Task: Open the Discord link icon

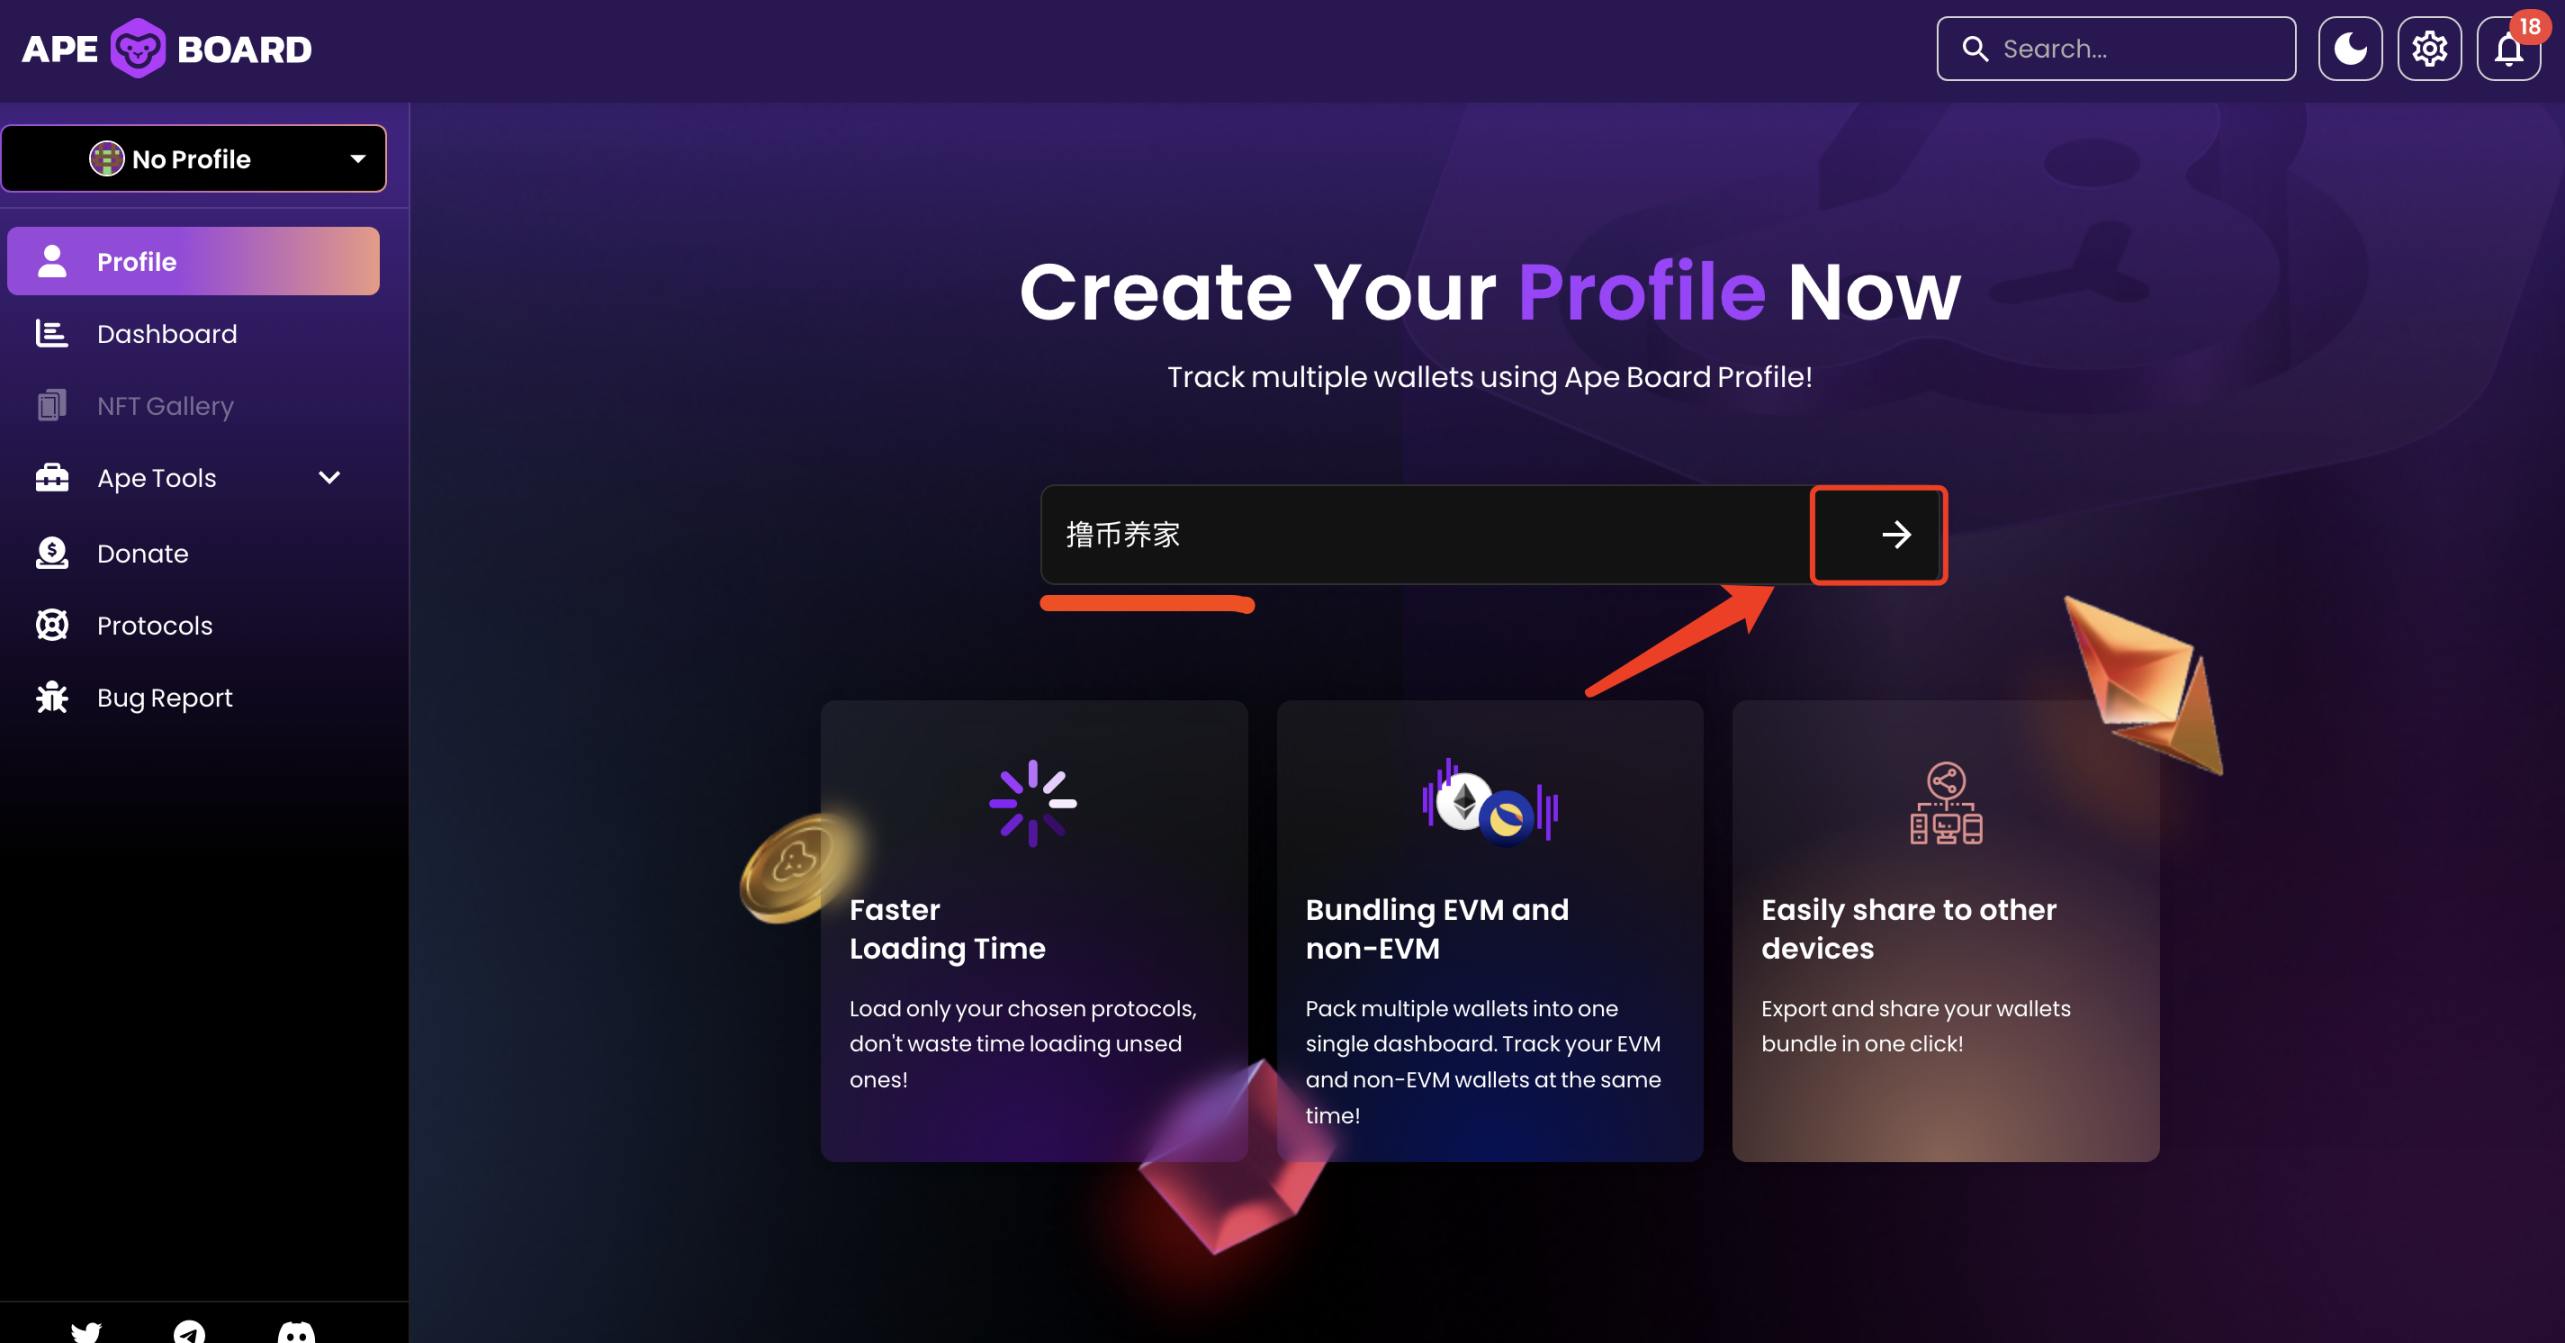Action: 296,1331
